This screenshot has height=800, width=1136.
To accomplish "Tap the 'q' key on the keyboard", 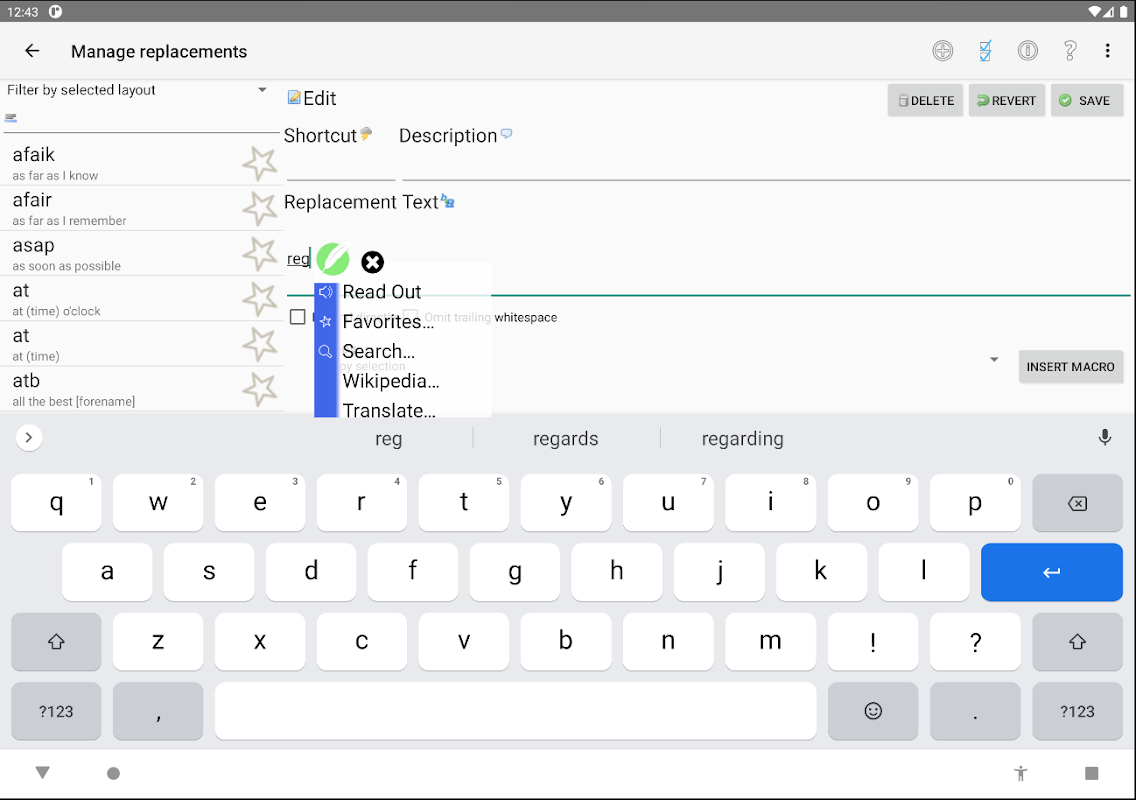I will tap(56, 503).
